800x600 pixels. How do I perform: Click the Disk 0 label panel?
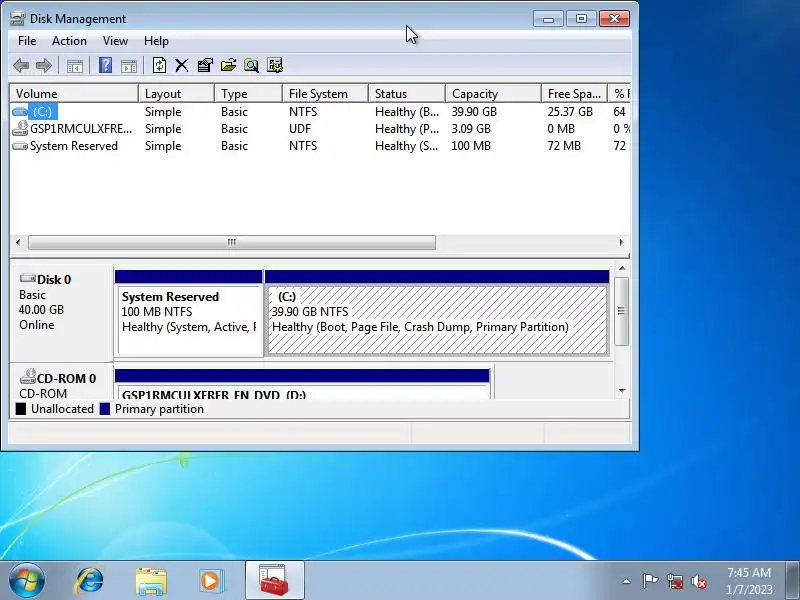(x=61, y=312)
